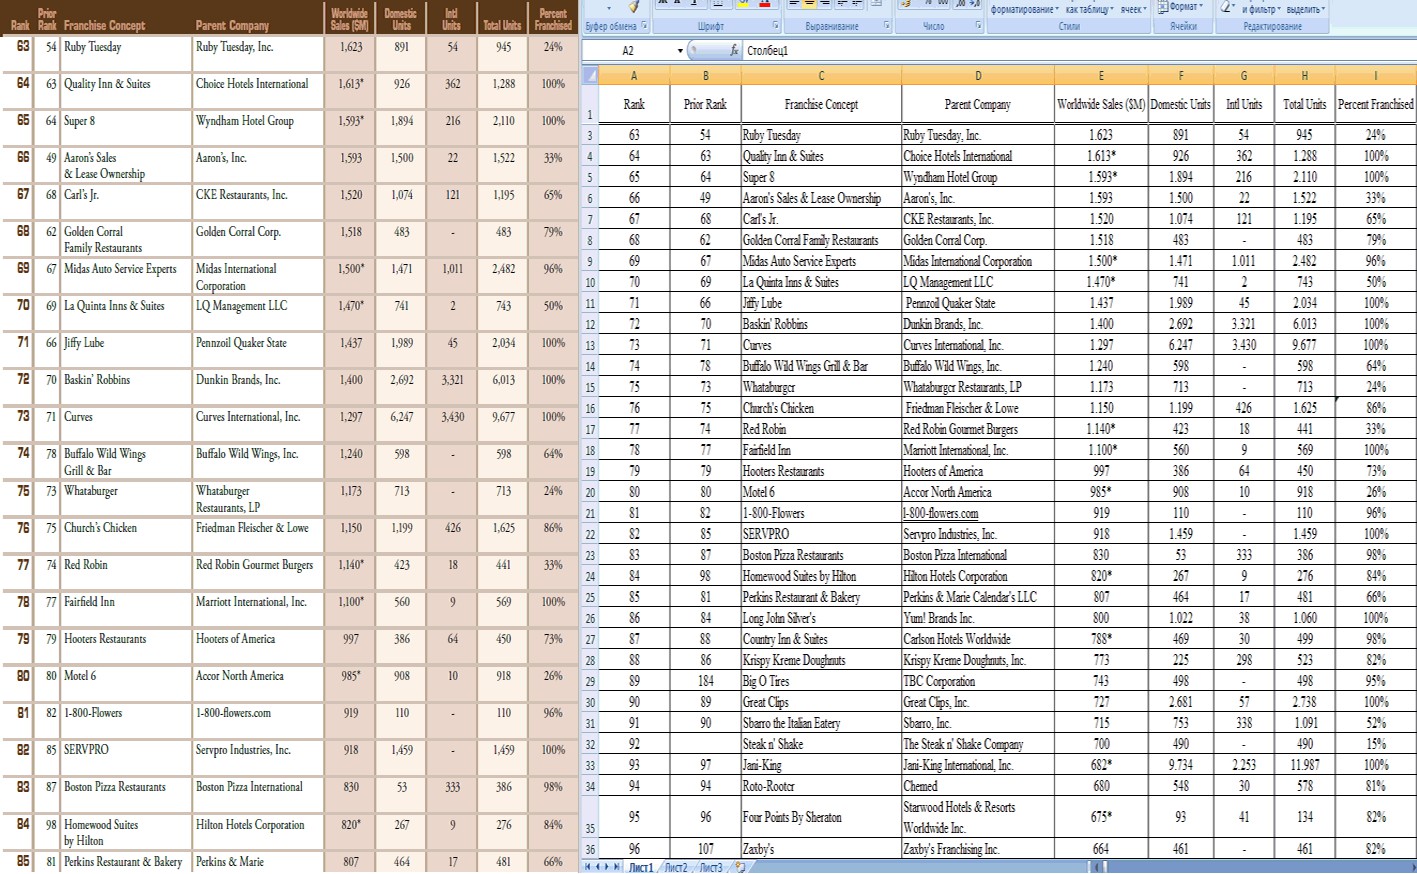Click 'Ruby Tuesday' in the left source table
Viewport: 1417px width, 874px height.
[93, 47]
